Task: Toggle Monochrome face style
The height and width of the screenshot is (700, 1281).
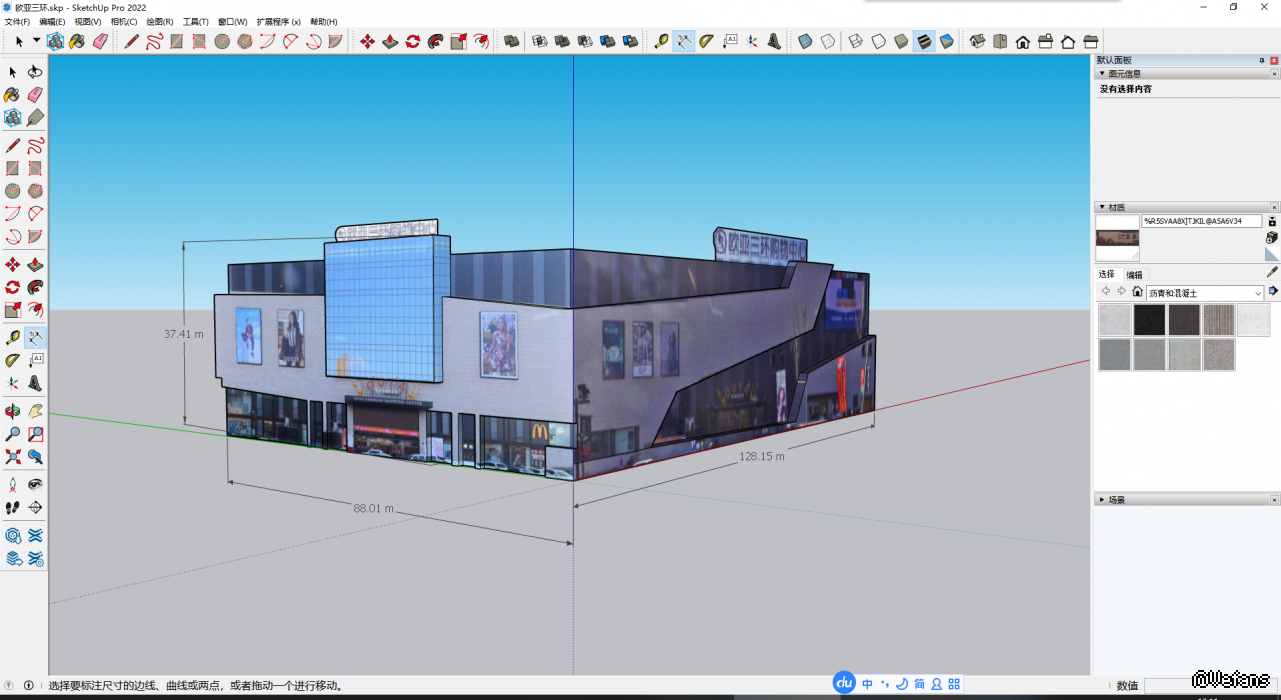Action: click(946, 41)
